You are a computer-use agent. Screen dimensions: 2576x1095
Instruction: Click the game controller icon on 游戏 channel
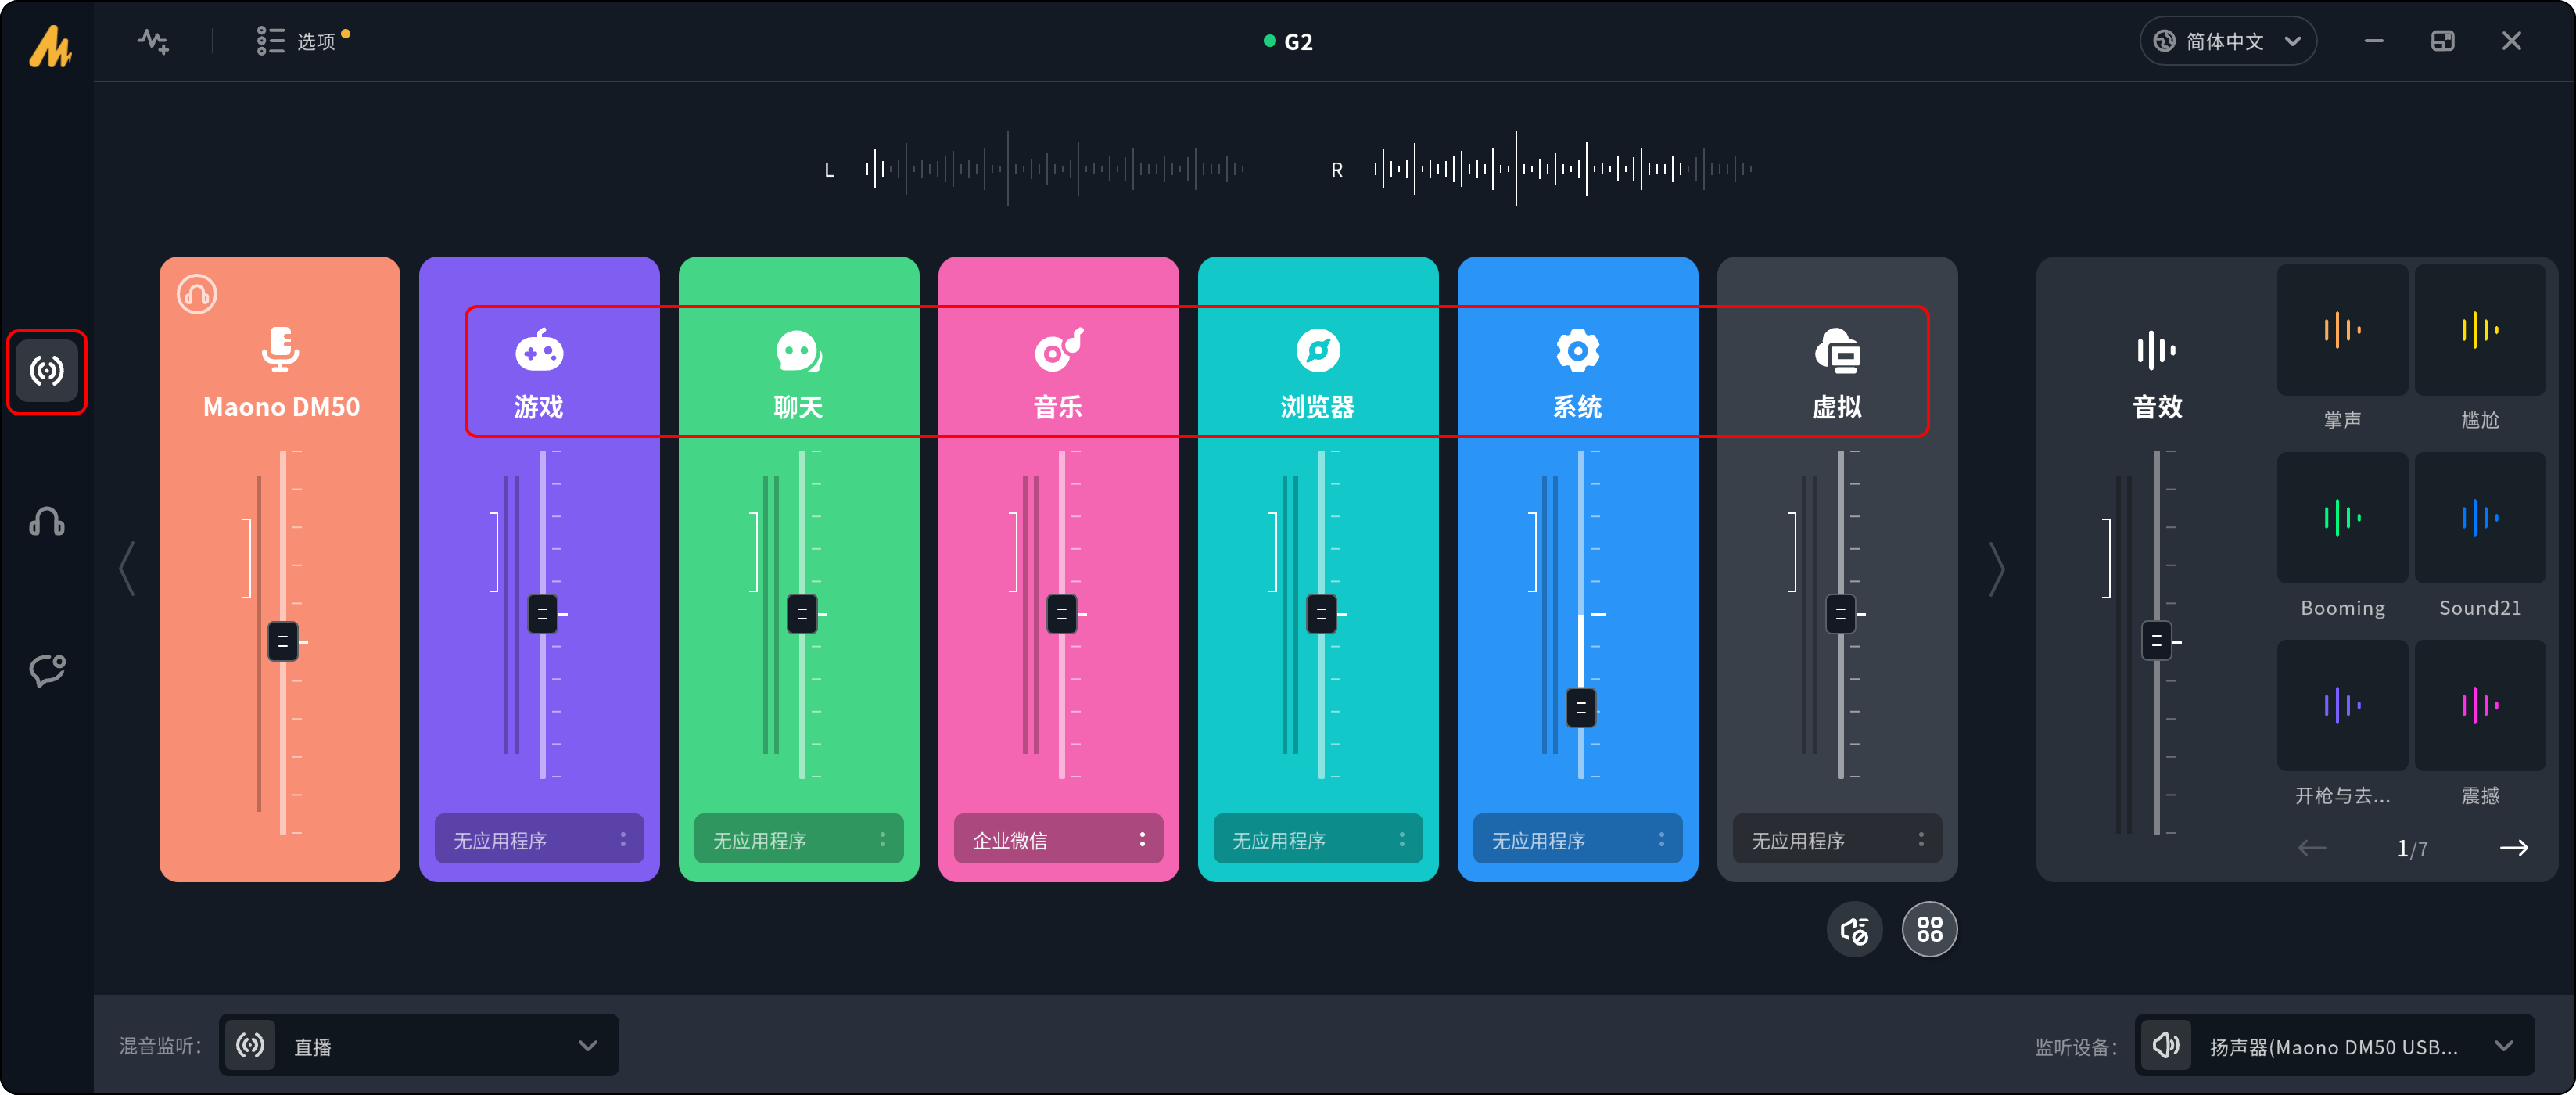point(539,351)
